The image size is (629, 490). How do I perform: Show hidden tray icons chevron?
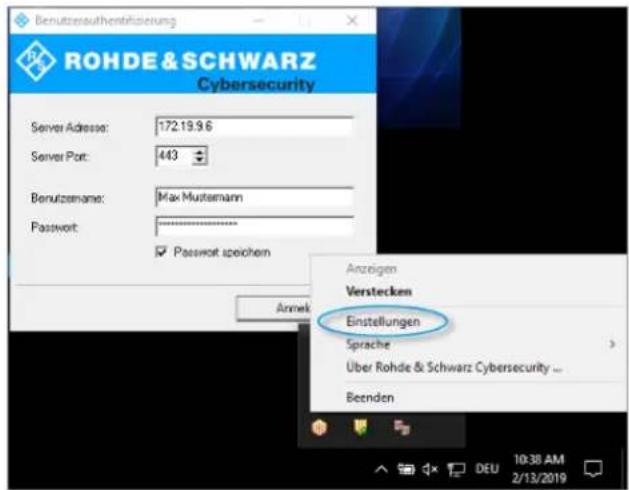381,469
